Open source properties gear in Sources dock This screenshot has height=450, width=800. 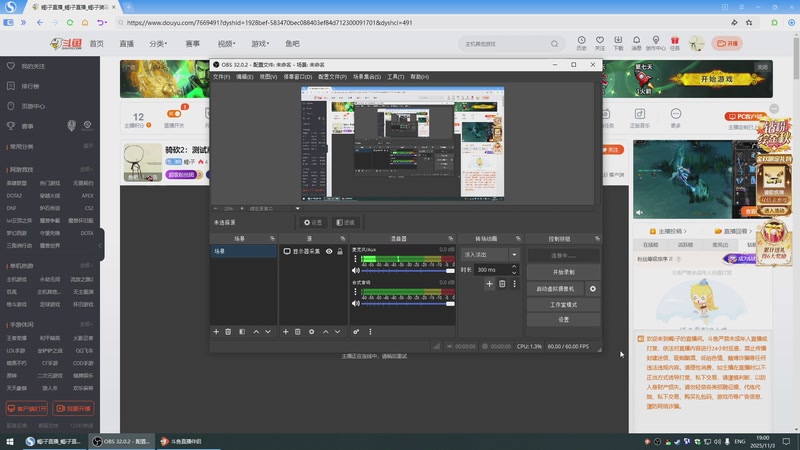pyautogui.click(x=311, y=332)
